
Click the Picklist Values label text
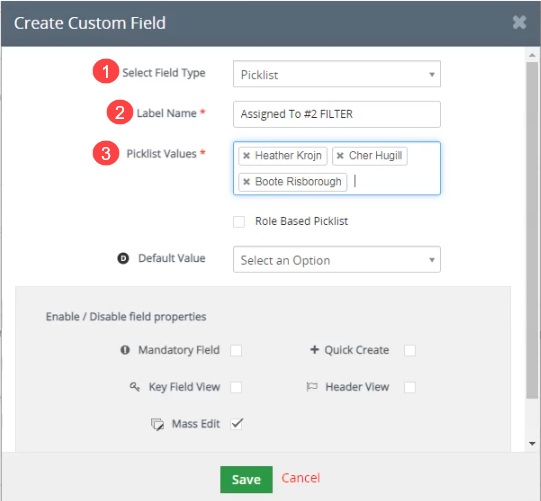(161, 154)
